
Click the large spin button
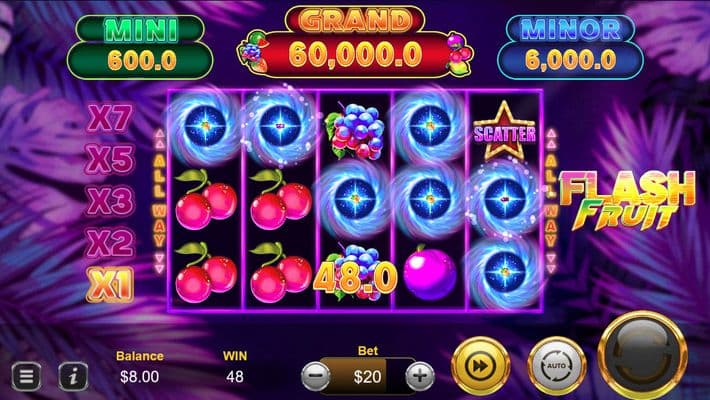pos(642,356)
